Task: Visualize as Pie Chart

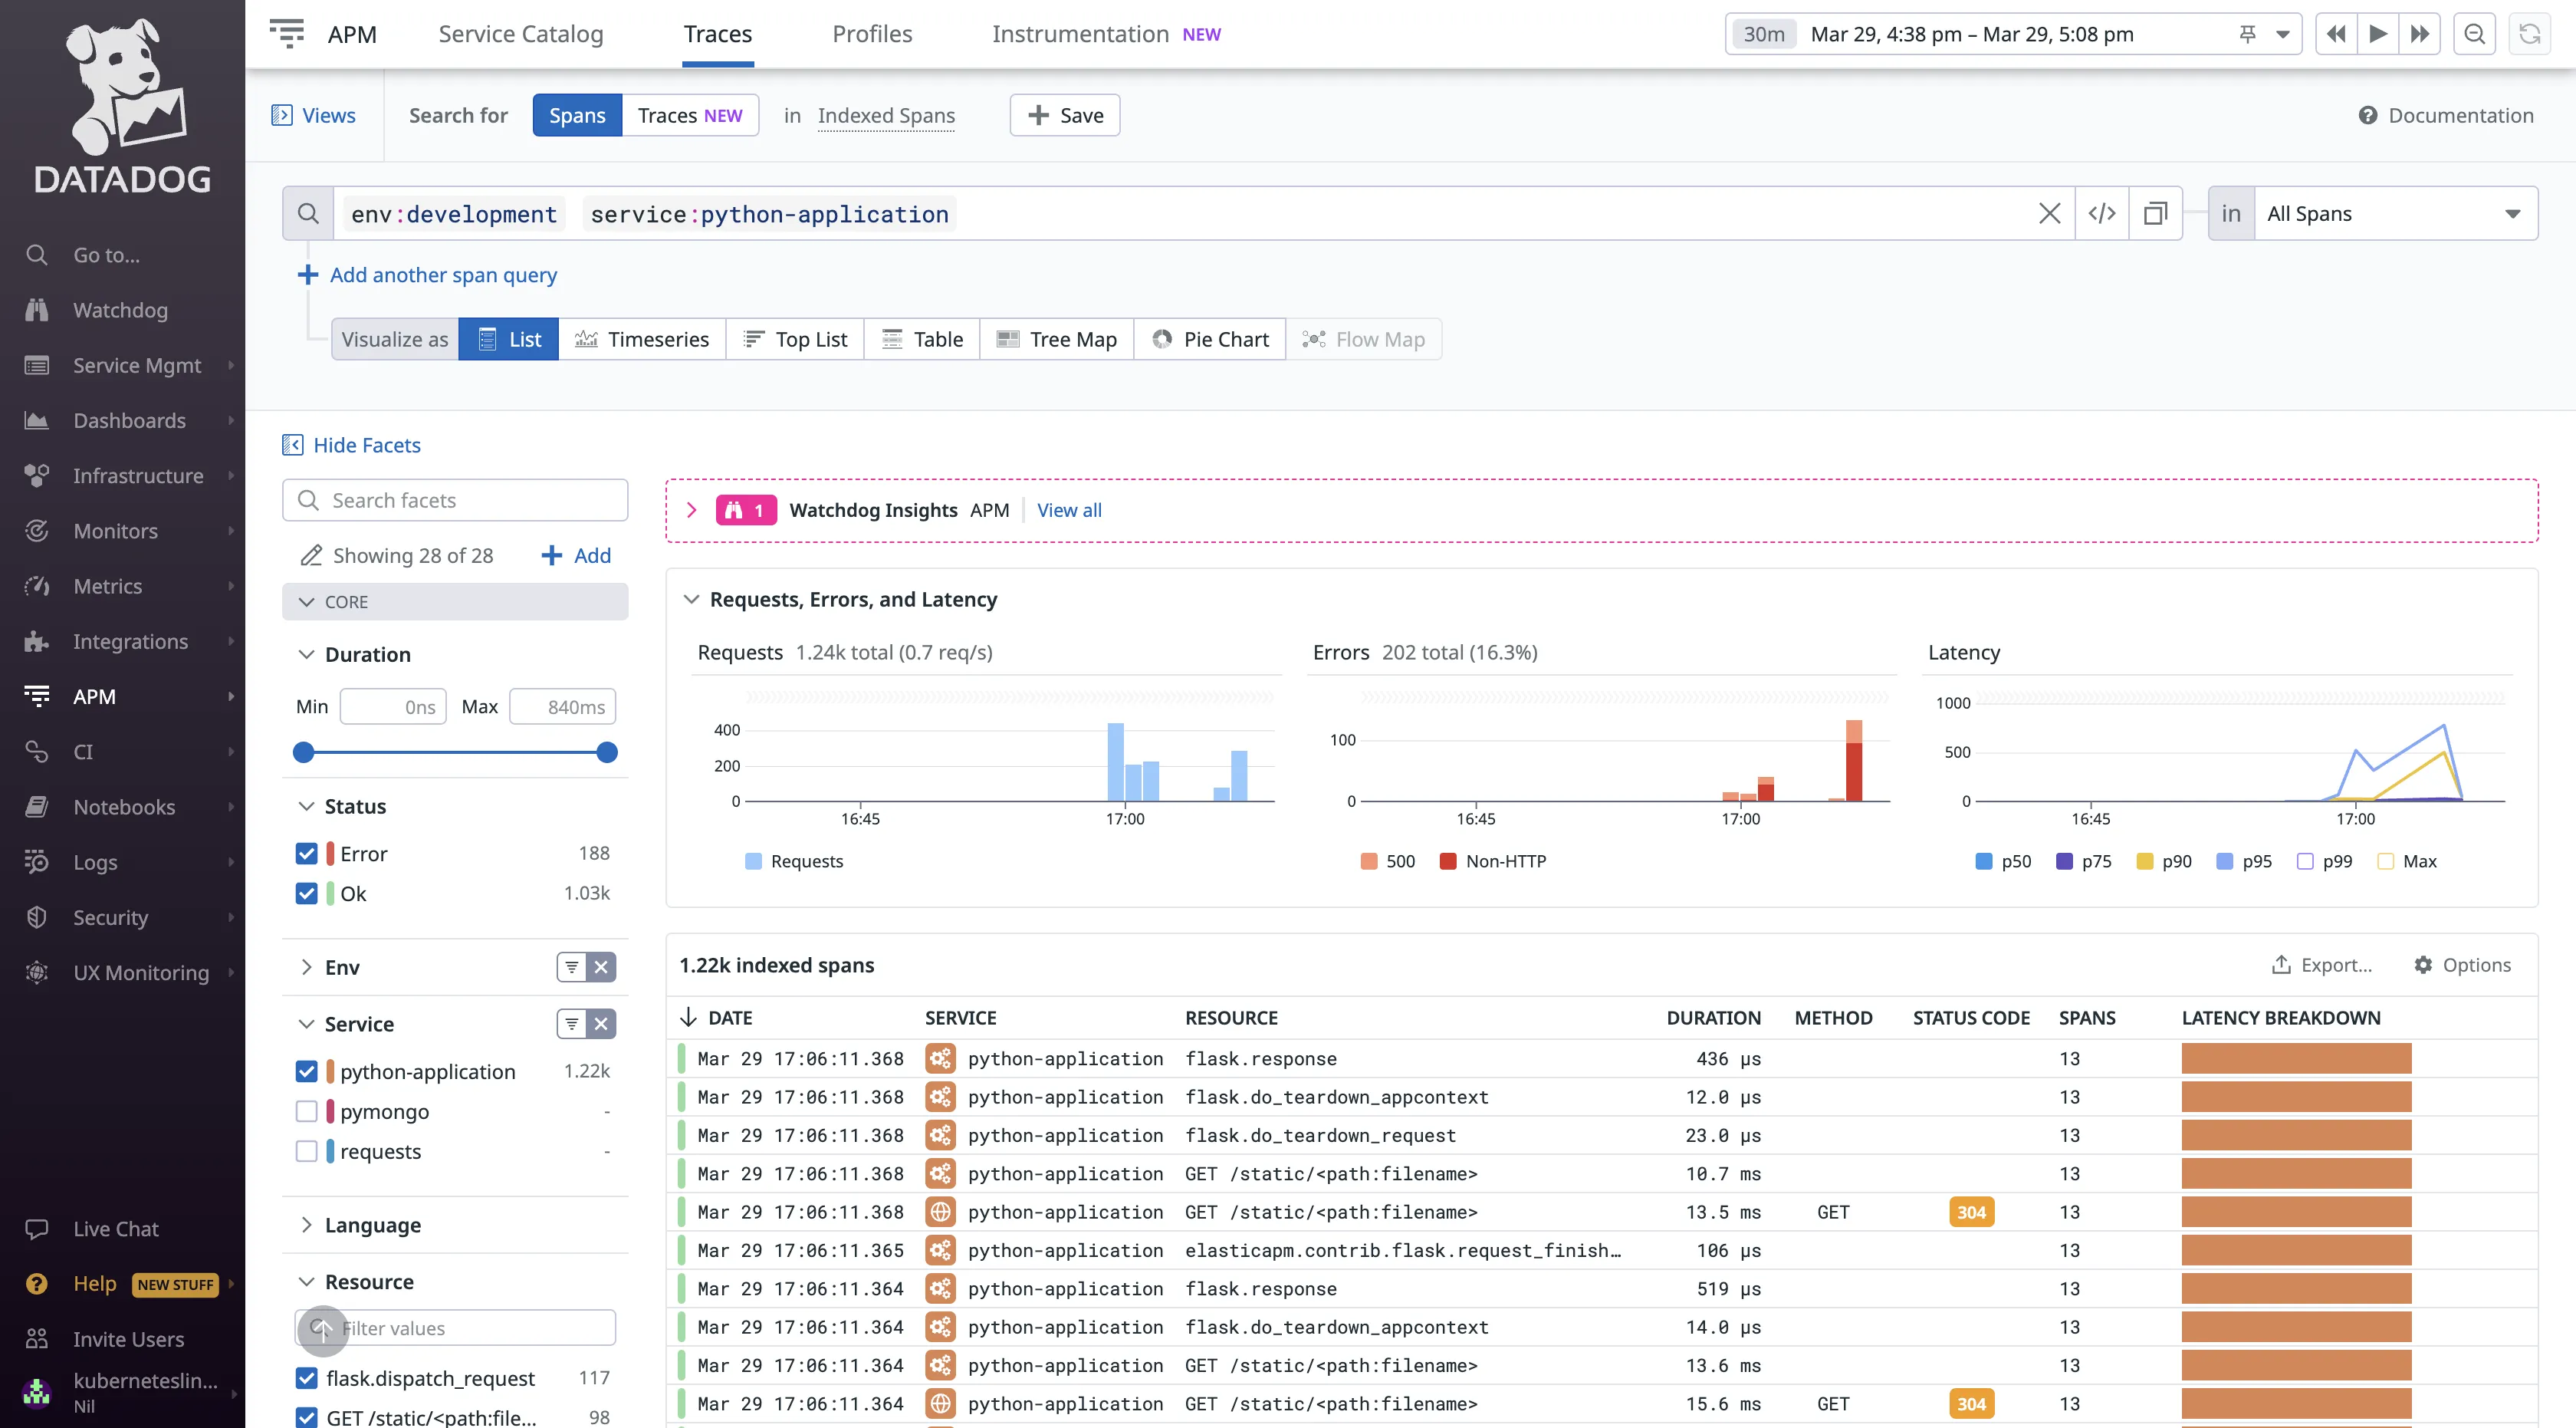Action: click(1210, 339)
